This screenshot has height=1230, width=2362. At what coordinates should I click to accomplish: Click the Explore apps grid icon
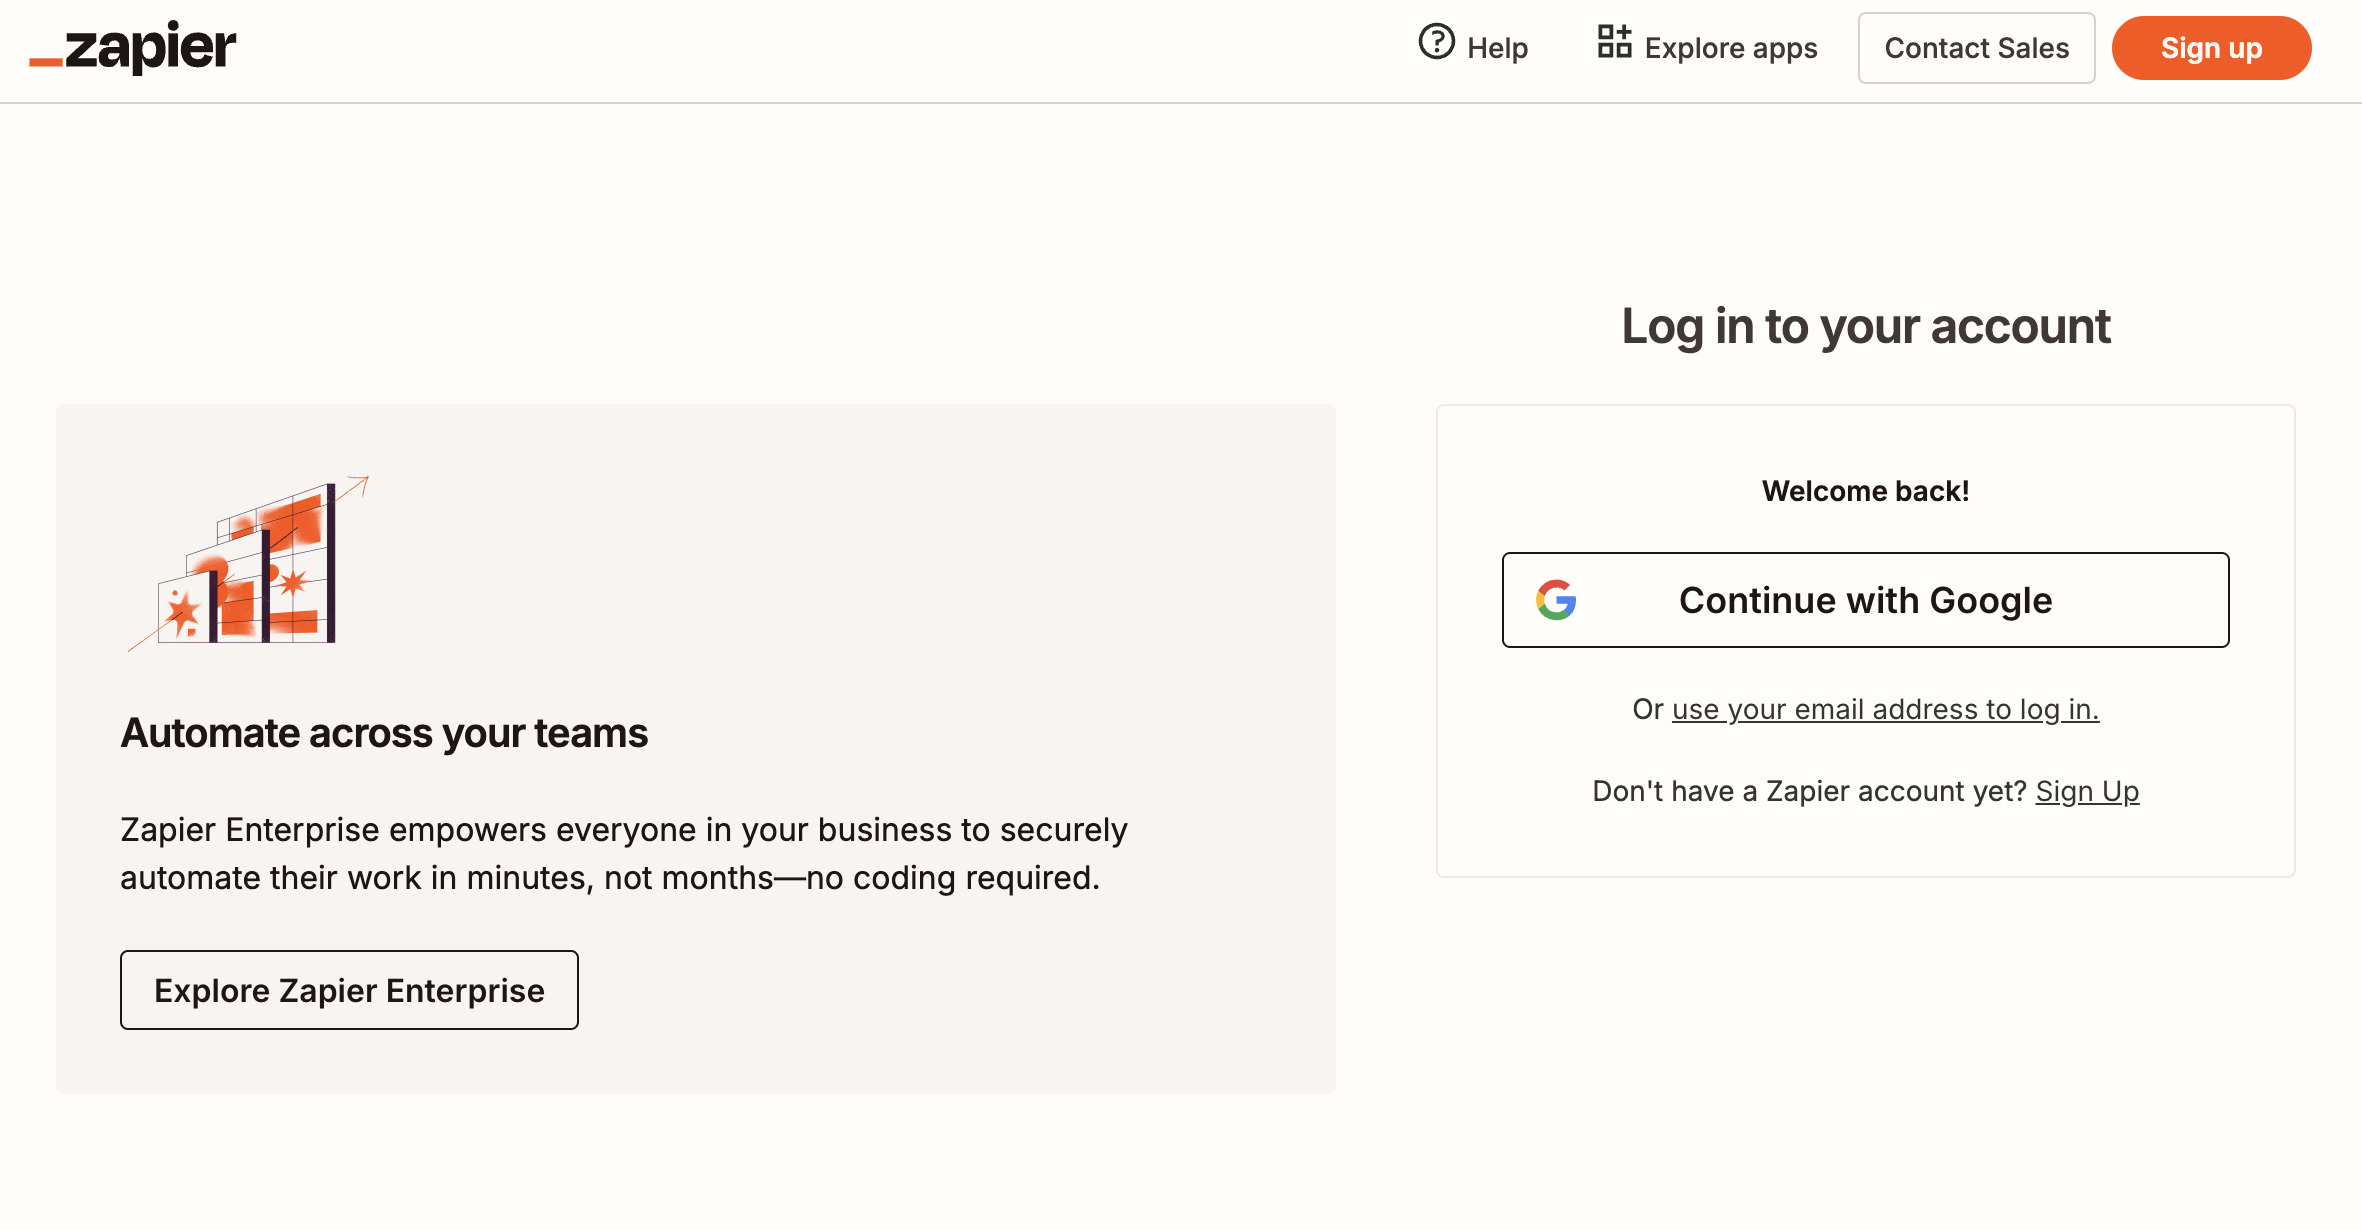click(1614, 42)
